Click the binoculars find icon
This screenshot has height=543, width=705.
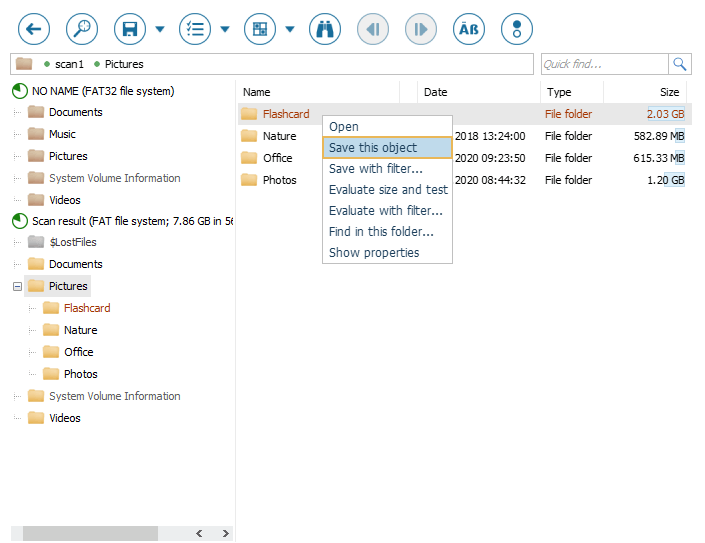(324, 29)
